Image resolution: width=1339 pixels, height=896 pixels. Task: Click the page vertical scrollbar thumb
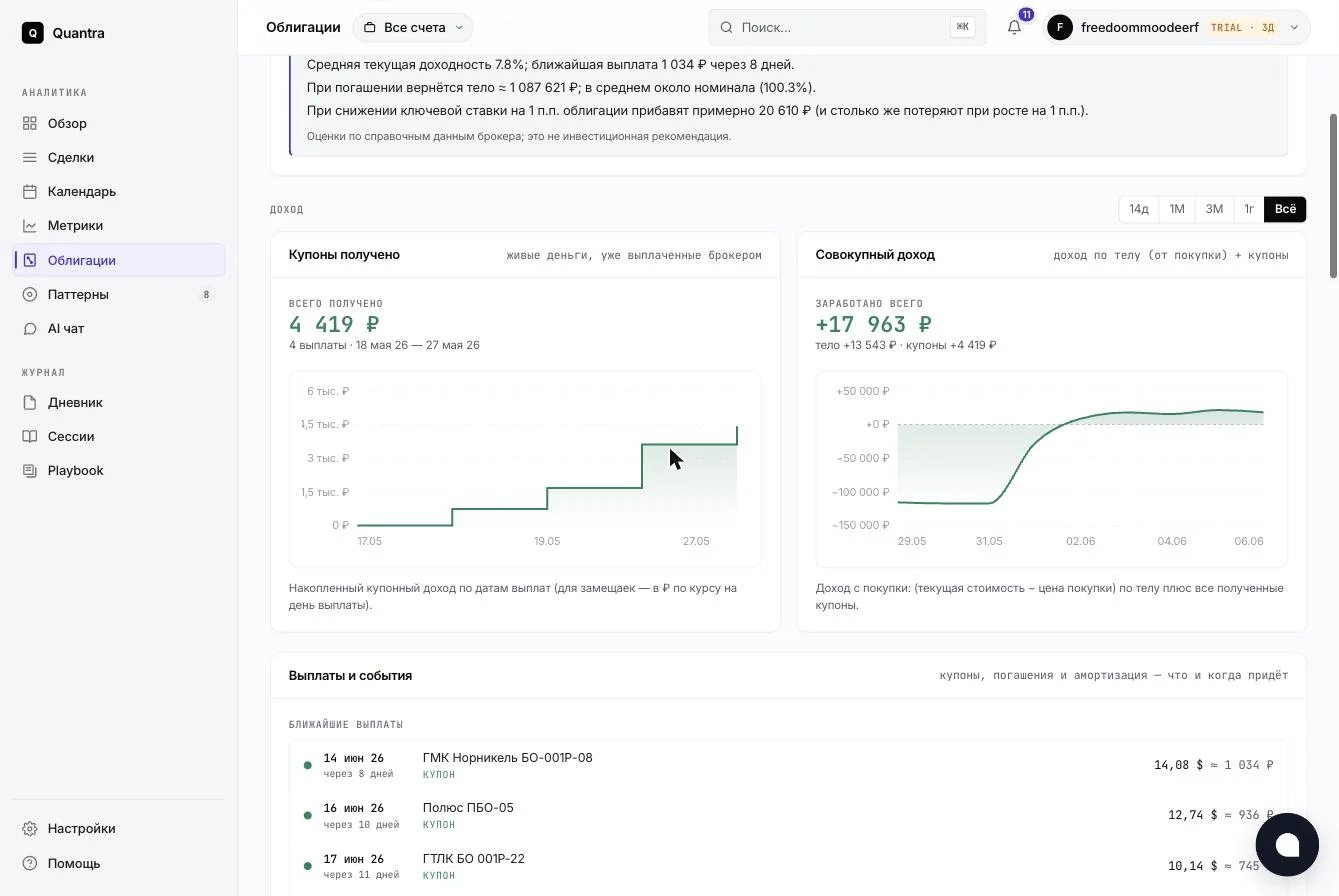point(1333,195)
